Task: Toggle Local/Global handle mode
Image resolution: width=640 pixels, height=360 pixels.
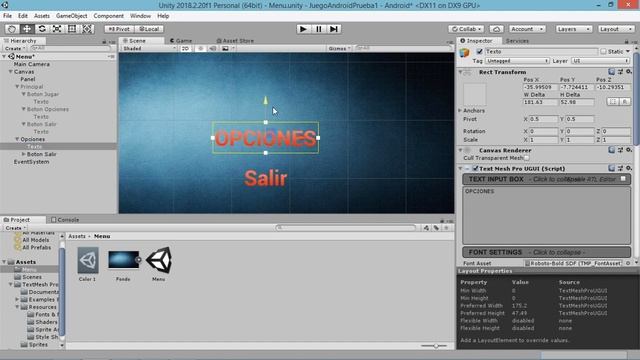Action: coord(149,29)
